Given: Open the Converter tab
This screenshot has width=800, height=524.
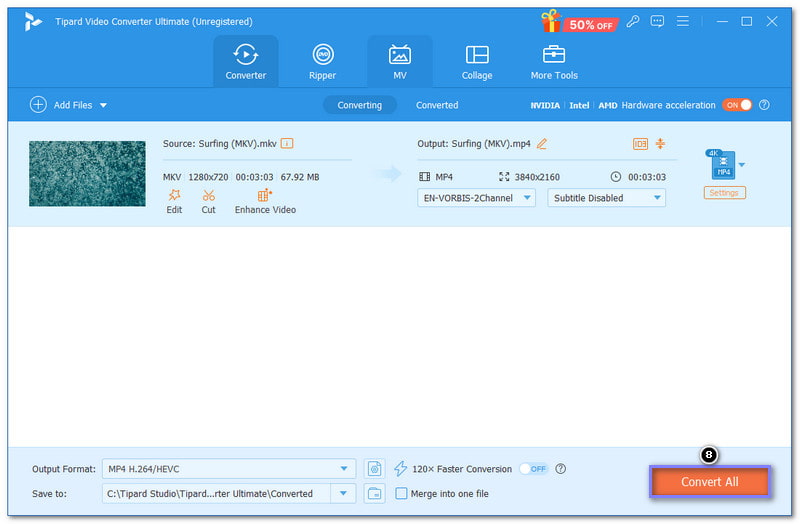Looking at the screenshot, I should [x=245, y=61].
